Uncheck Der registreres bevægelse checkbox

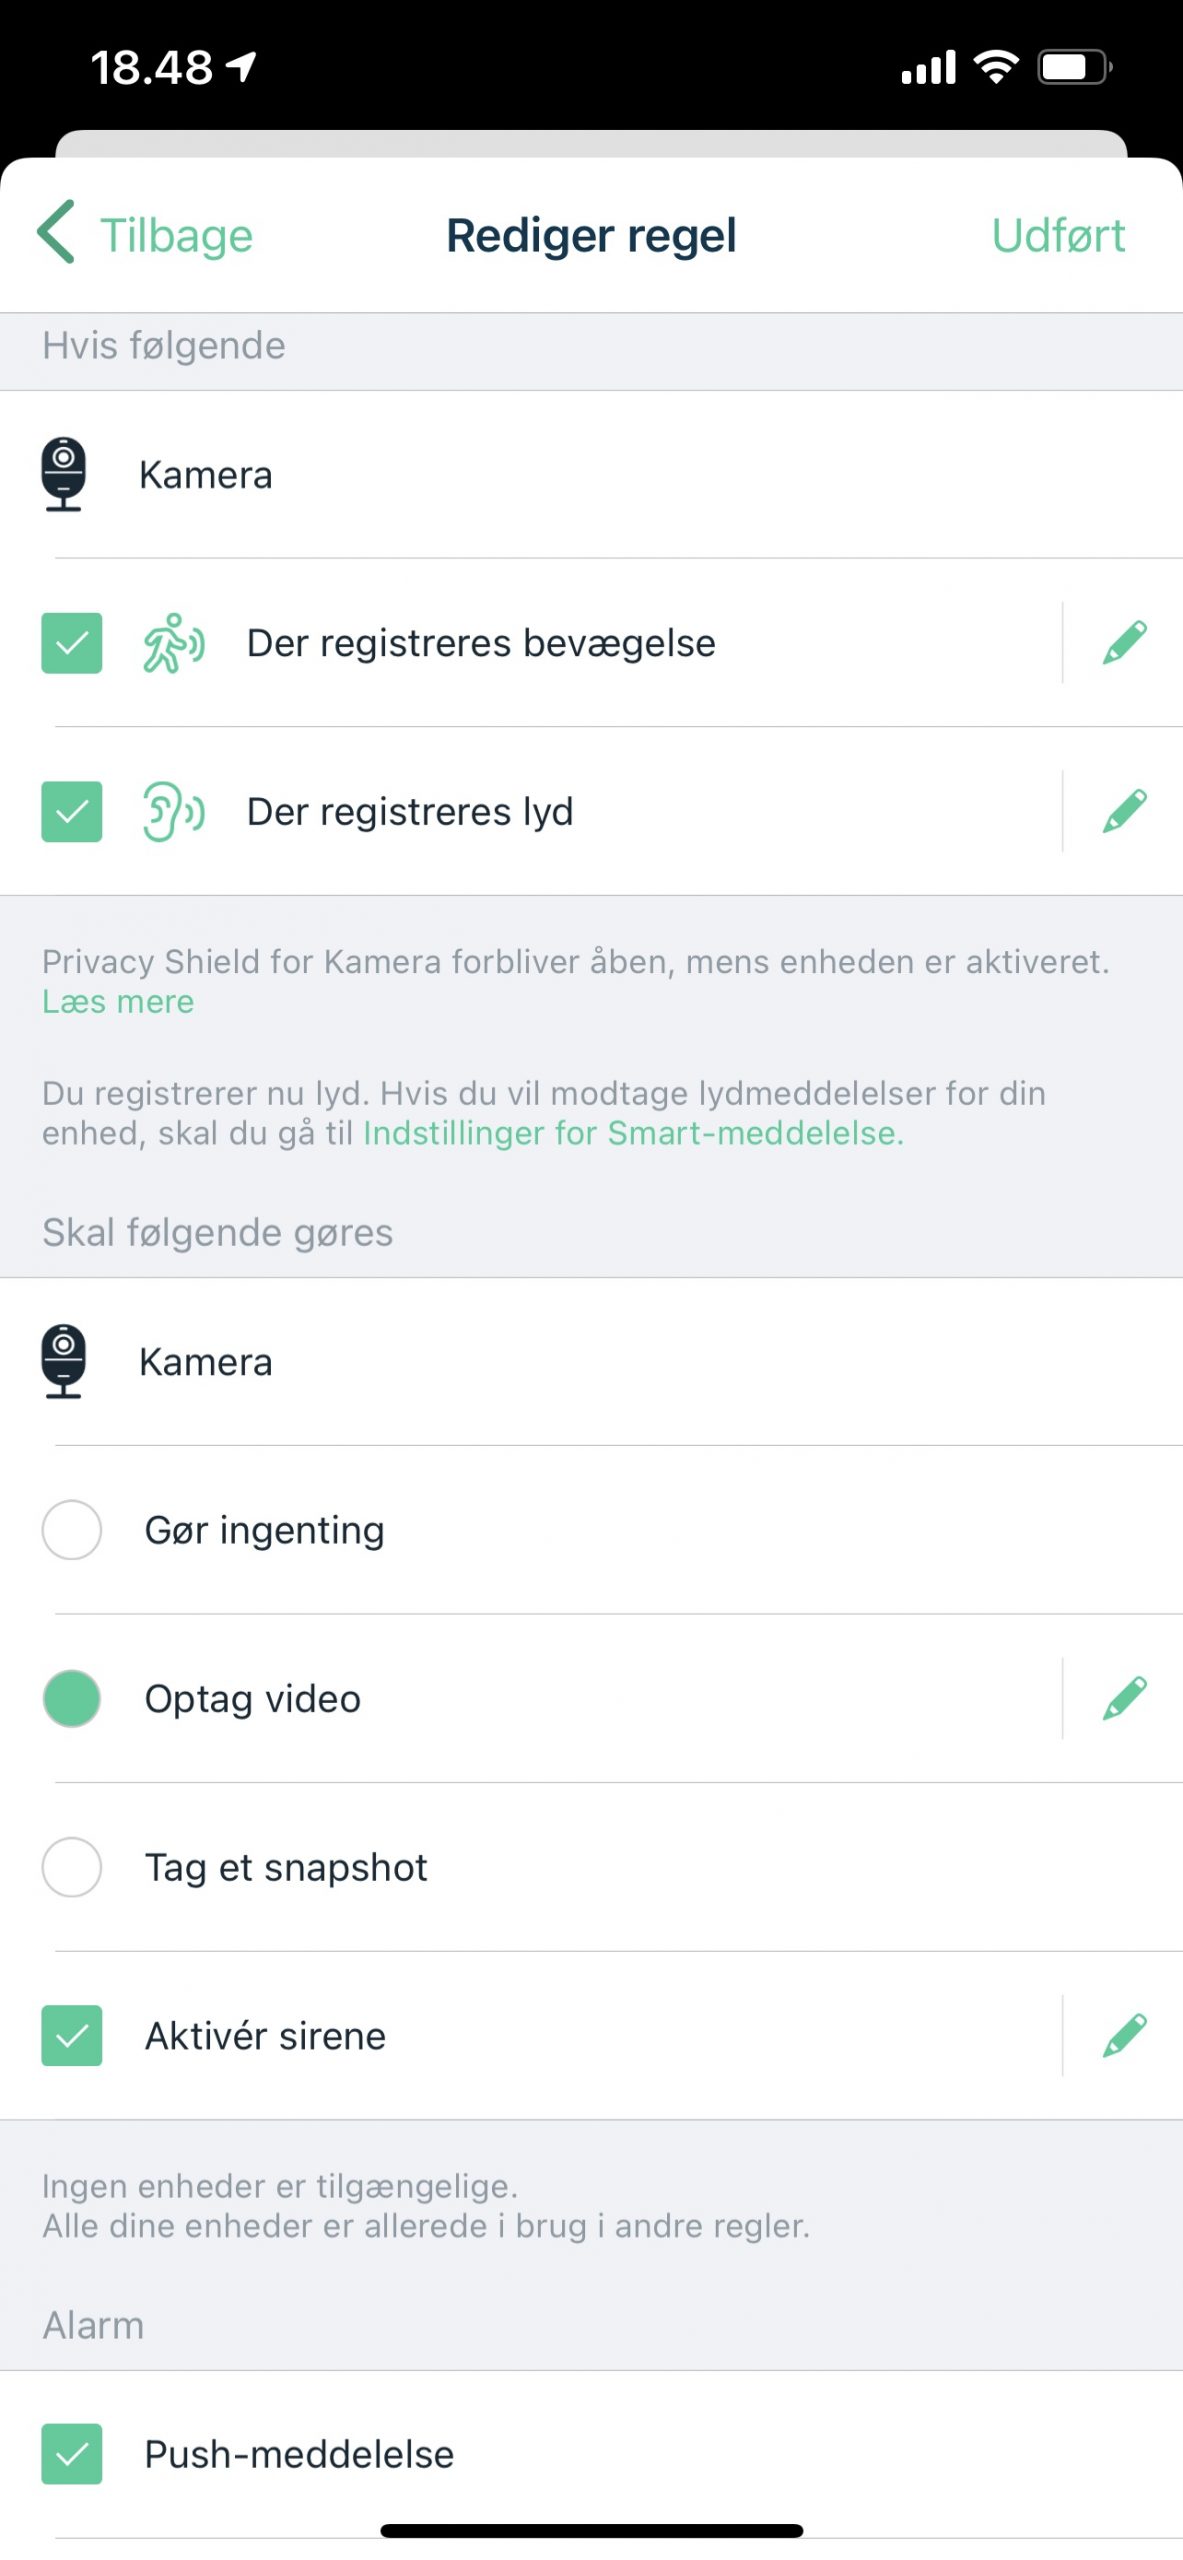click(71, 643)
